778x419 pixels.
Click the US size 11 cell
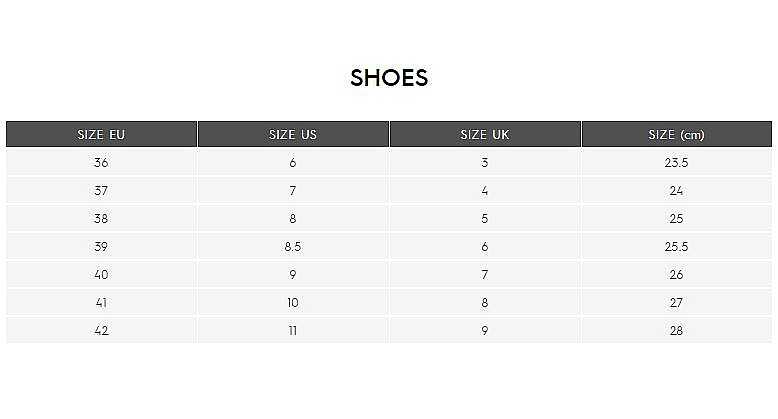[293, 330]
